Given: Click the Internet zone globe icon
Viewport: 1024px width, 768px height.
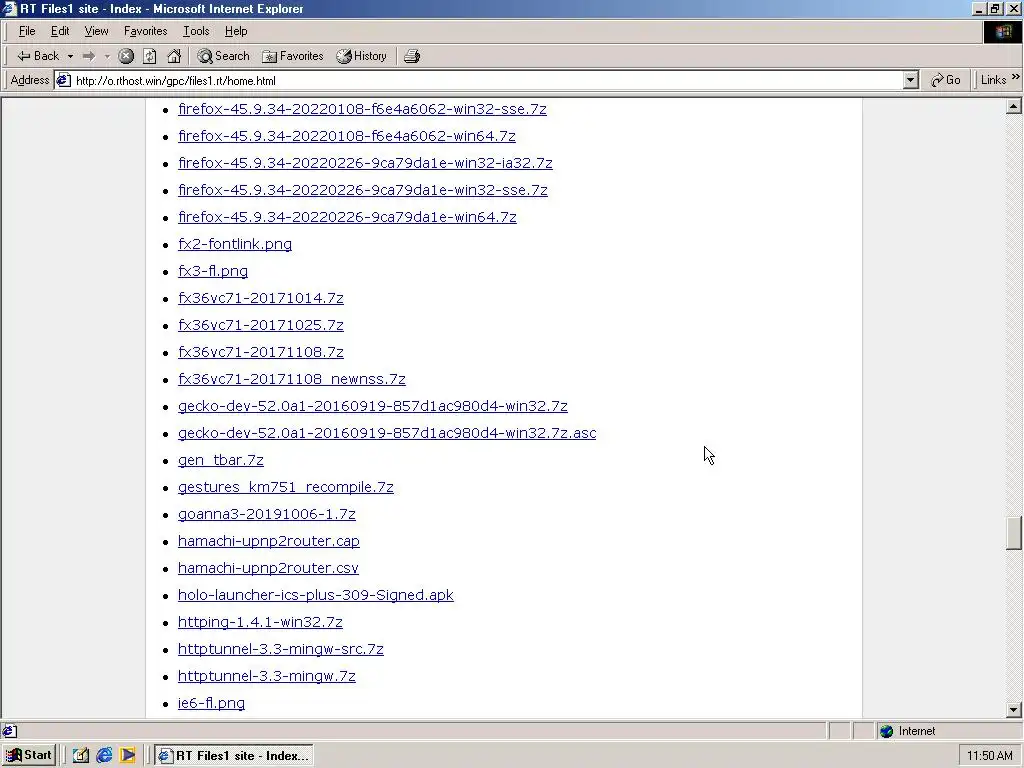Looking at the screenshot, I should (886, 731).
